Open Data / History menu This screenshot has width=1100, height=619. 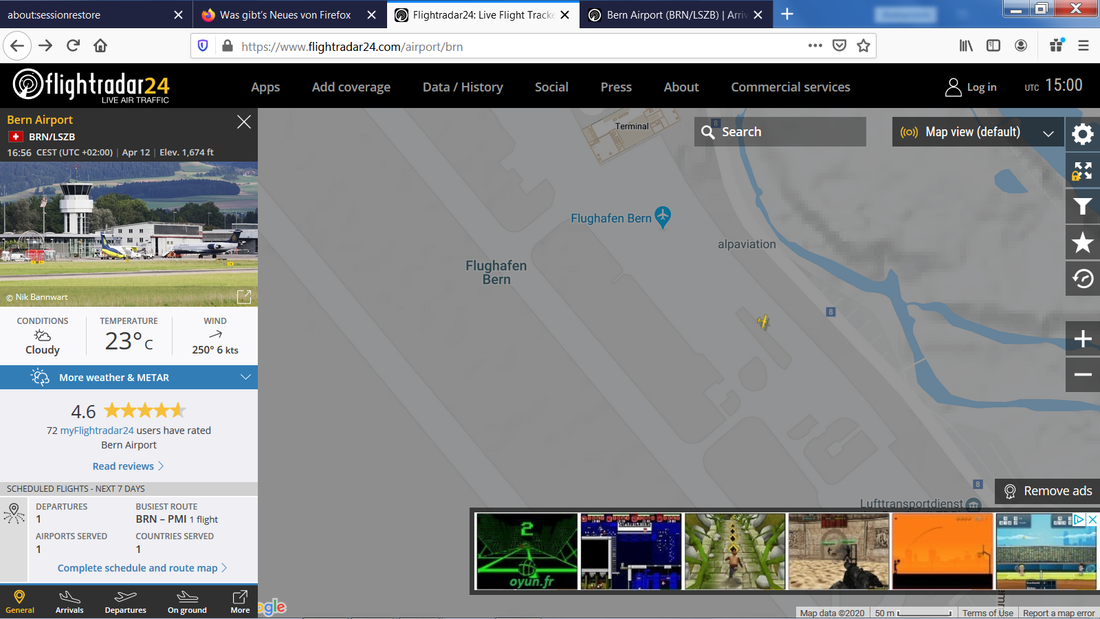click(x=462, y=87)
